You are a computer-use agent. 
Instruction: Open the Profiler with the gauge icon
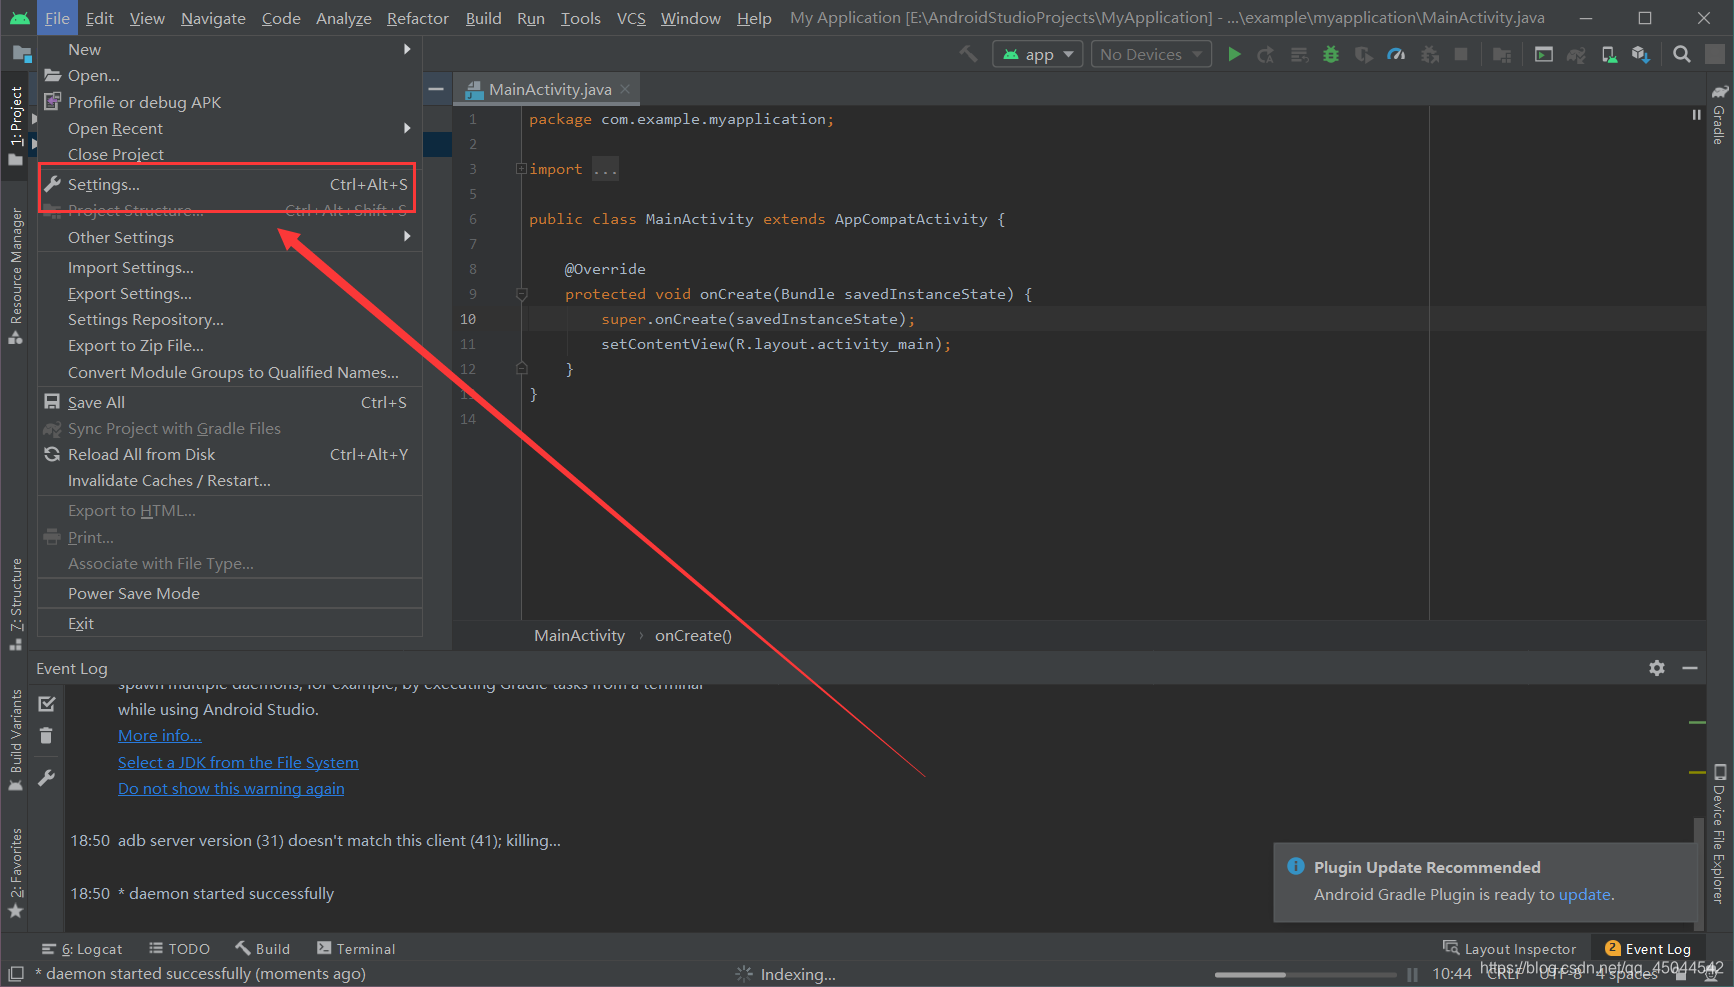tap(1396, 54)
